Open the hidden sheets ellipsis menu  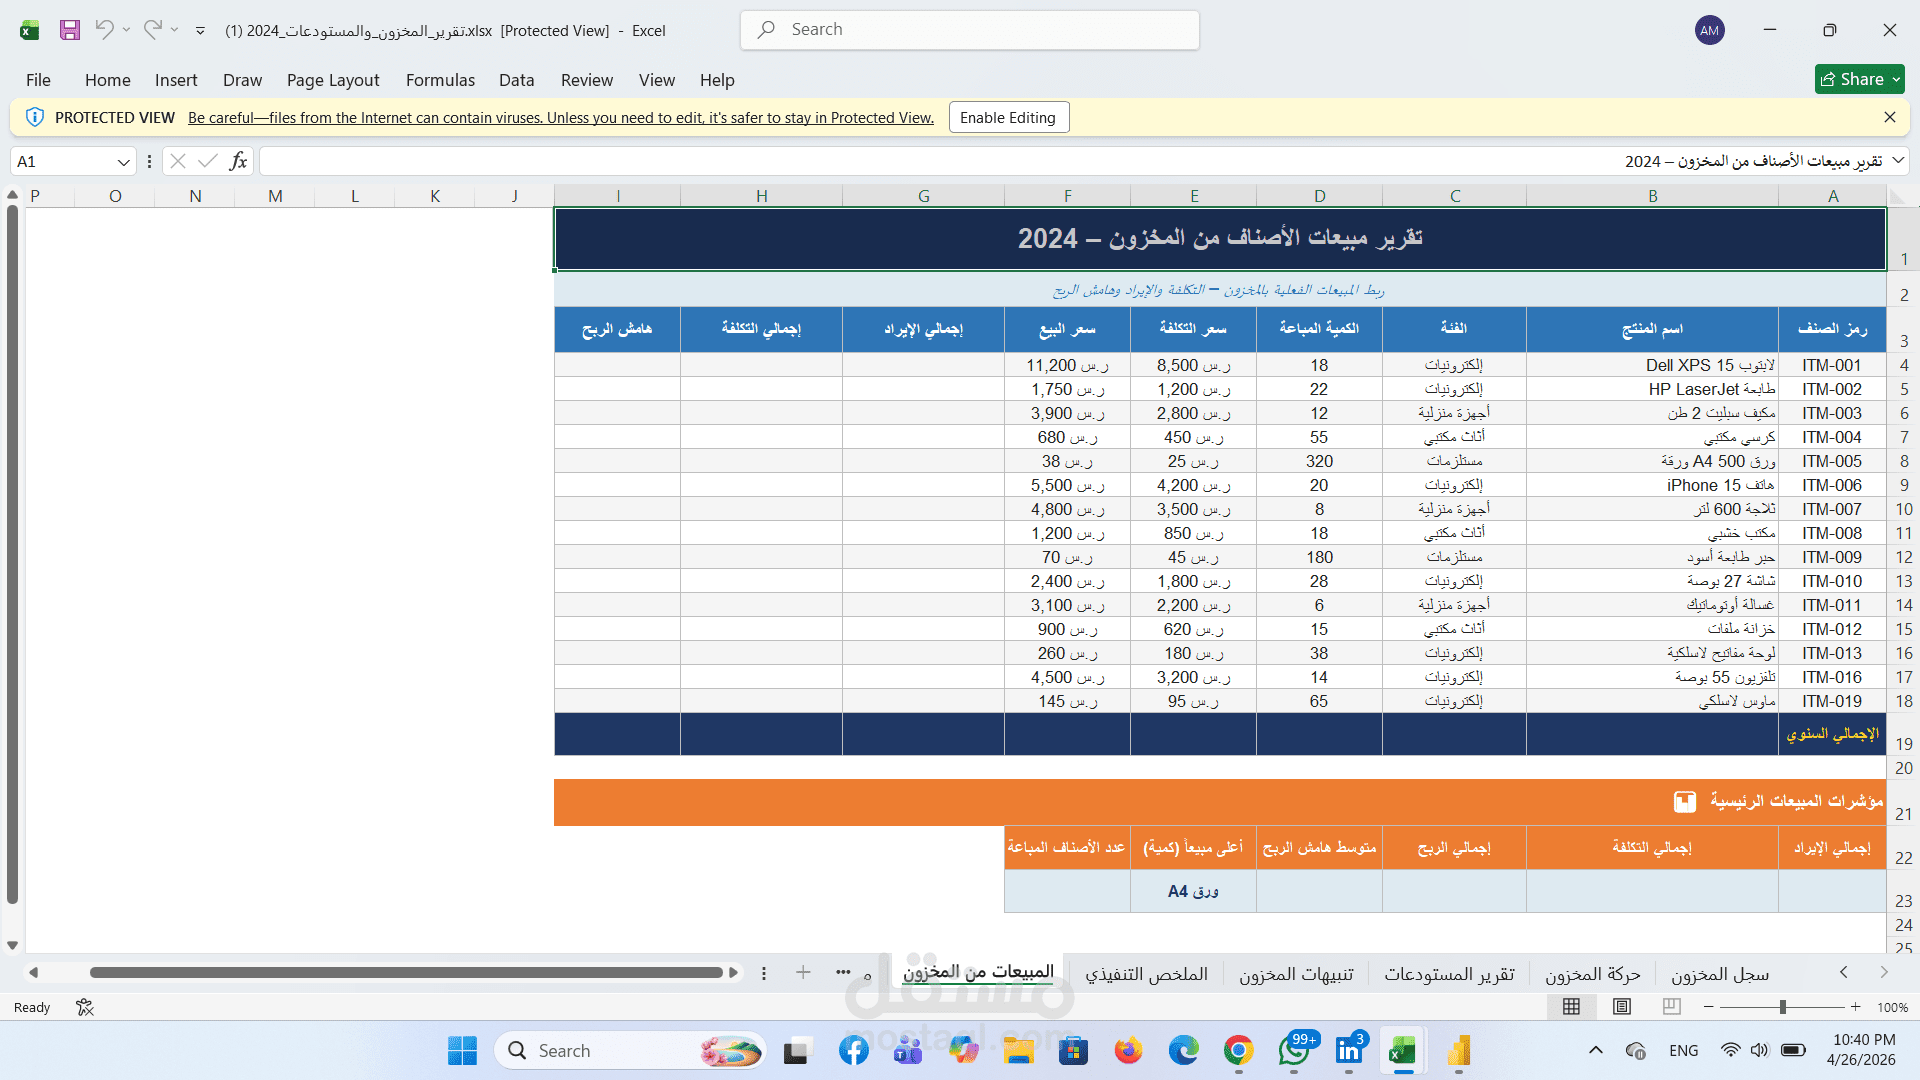[x=843, y=972]
